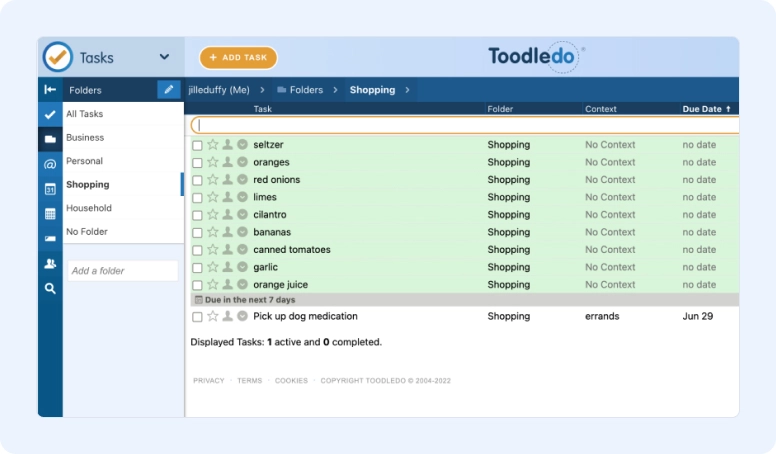Screen dimensions: 776x454
Task: Open the Privacy footer link
Action: coord(208,381)
